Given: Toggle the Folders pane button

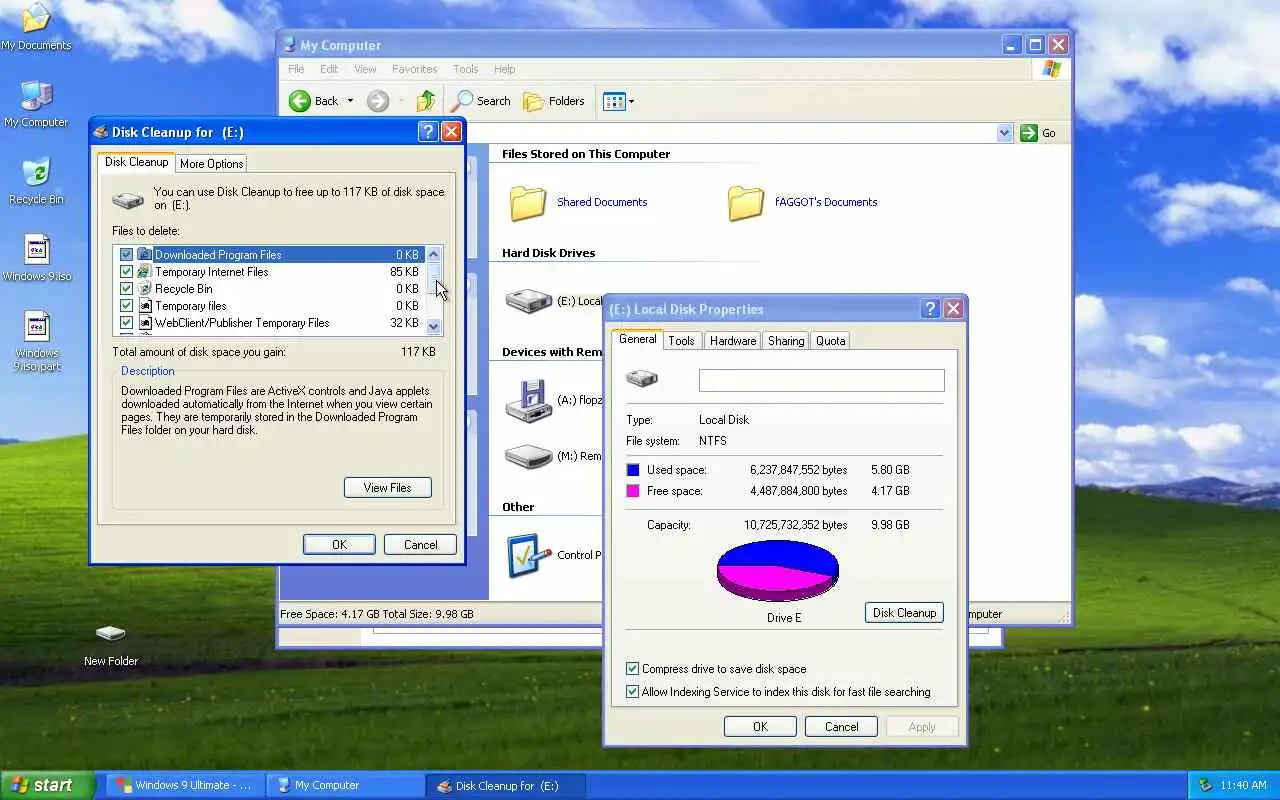Looking at the screenshot, I should [x=554, y=101].
